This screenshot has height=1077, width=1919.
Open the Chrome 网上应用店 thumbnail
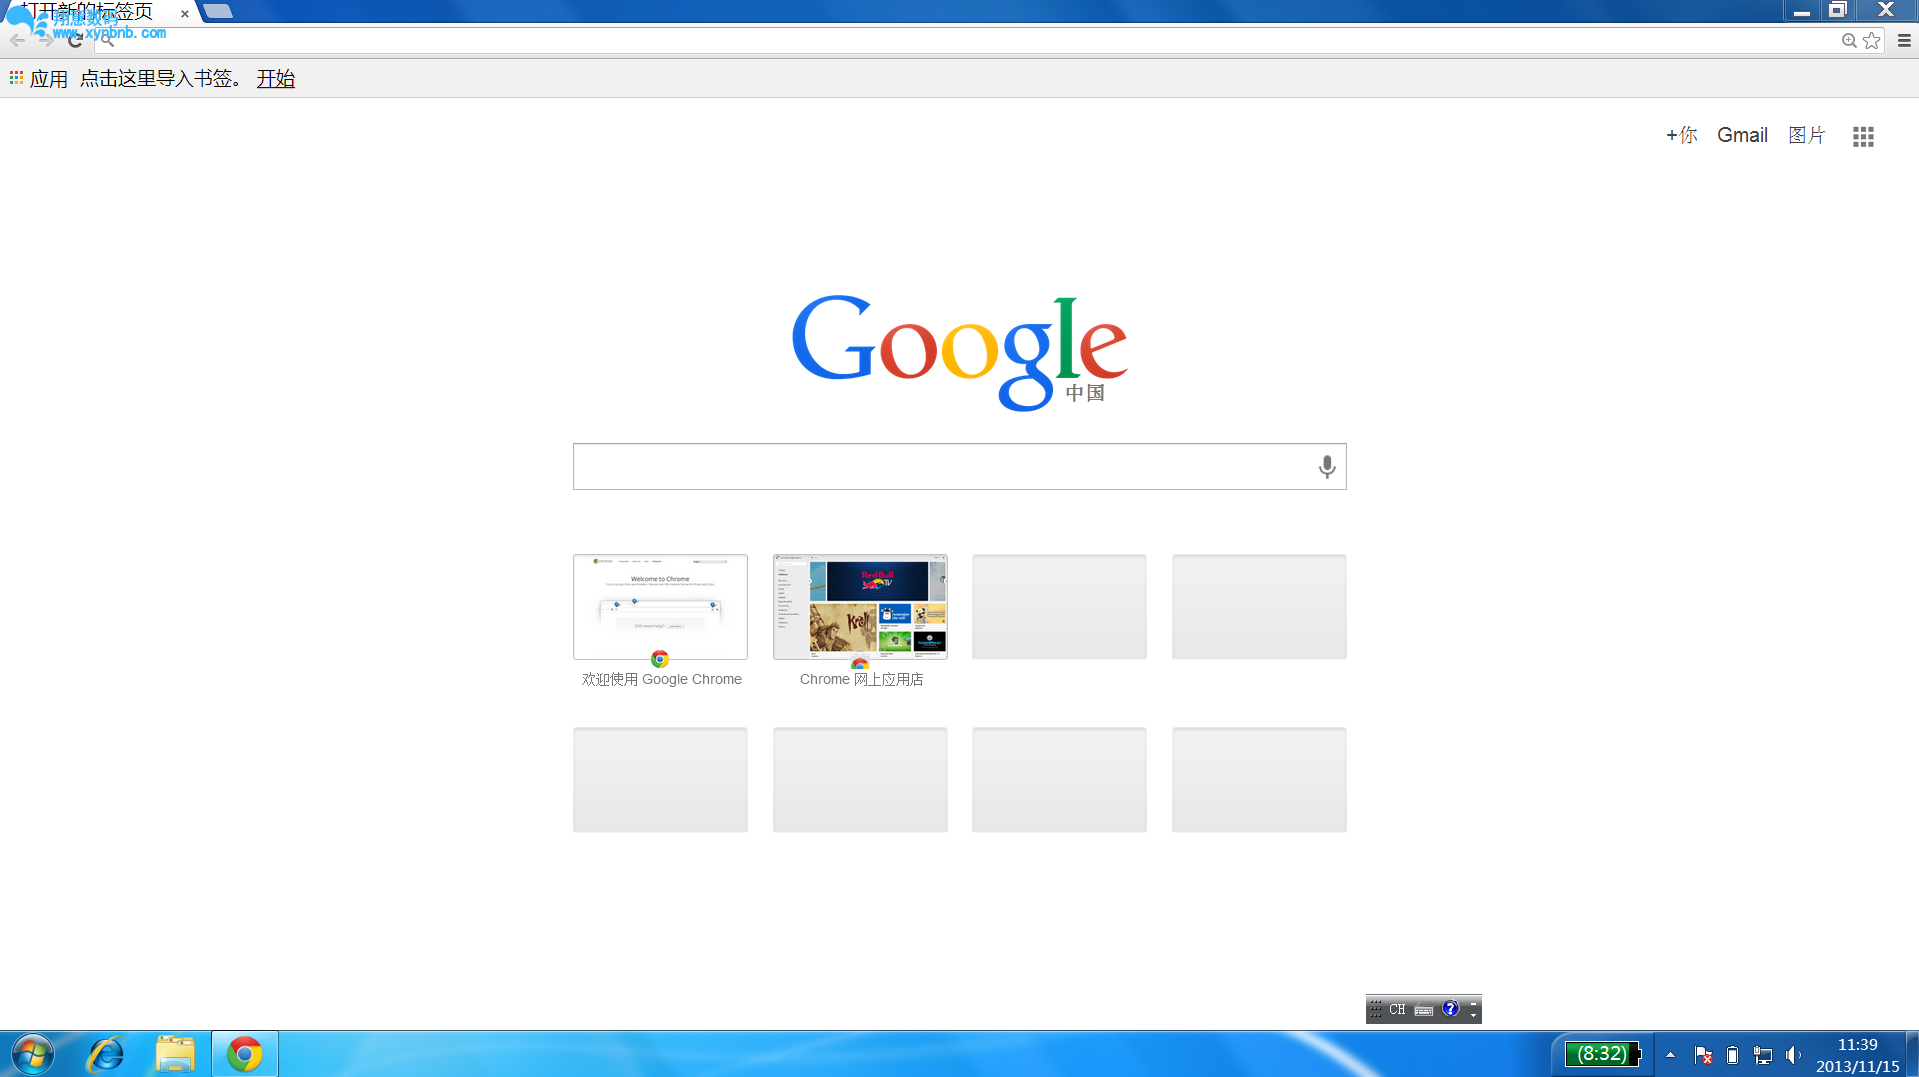pos(860,607)
